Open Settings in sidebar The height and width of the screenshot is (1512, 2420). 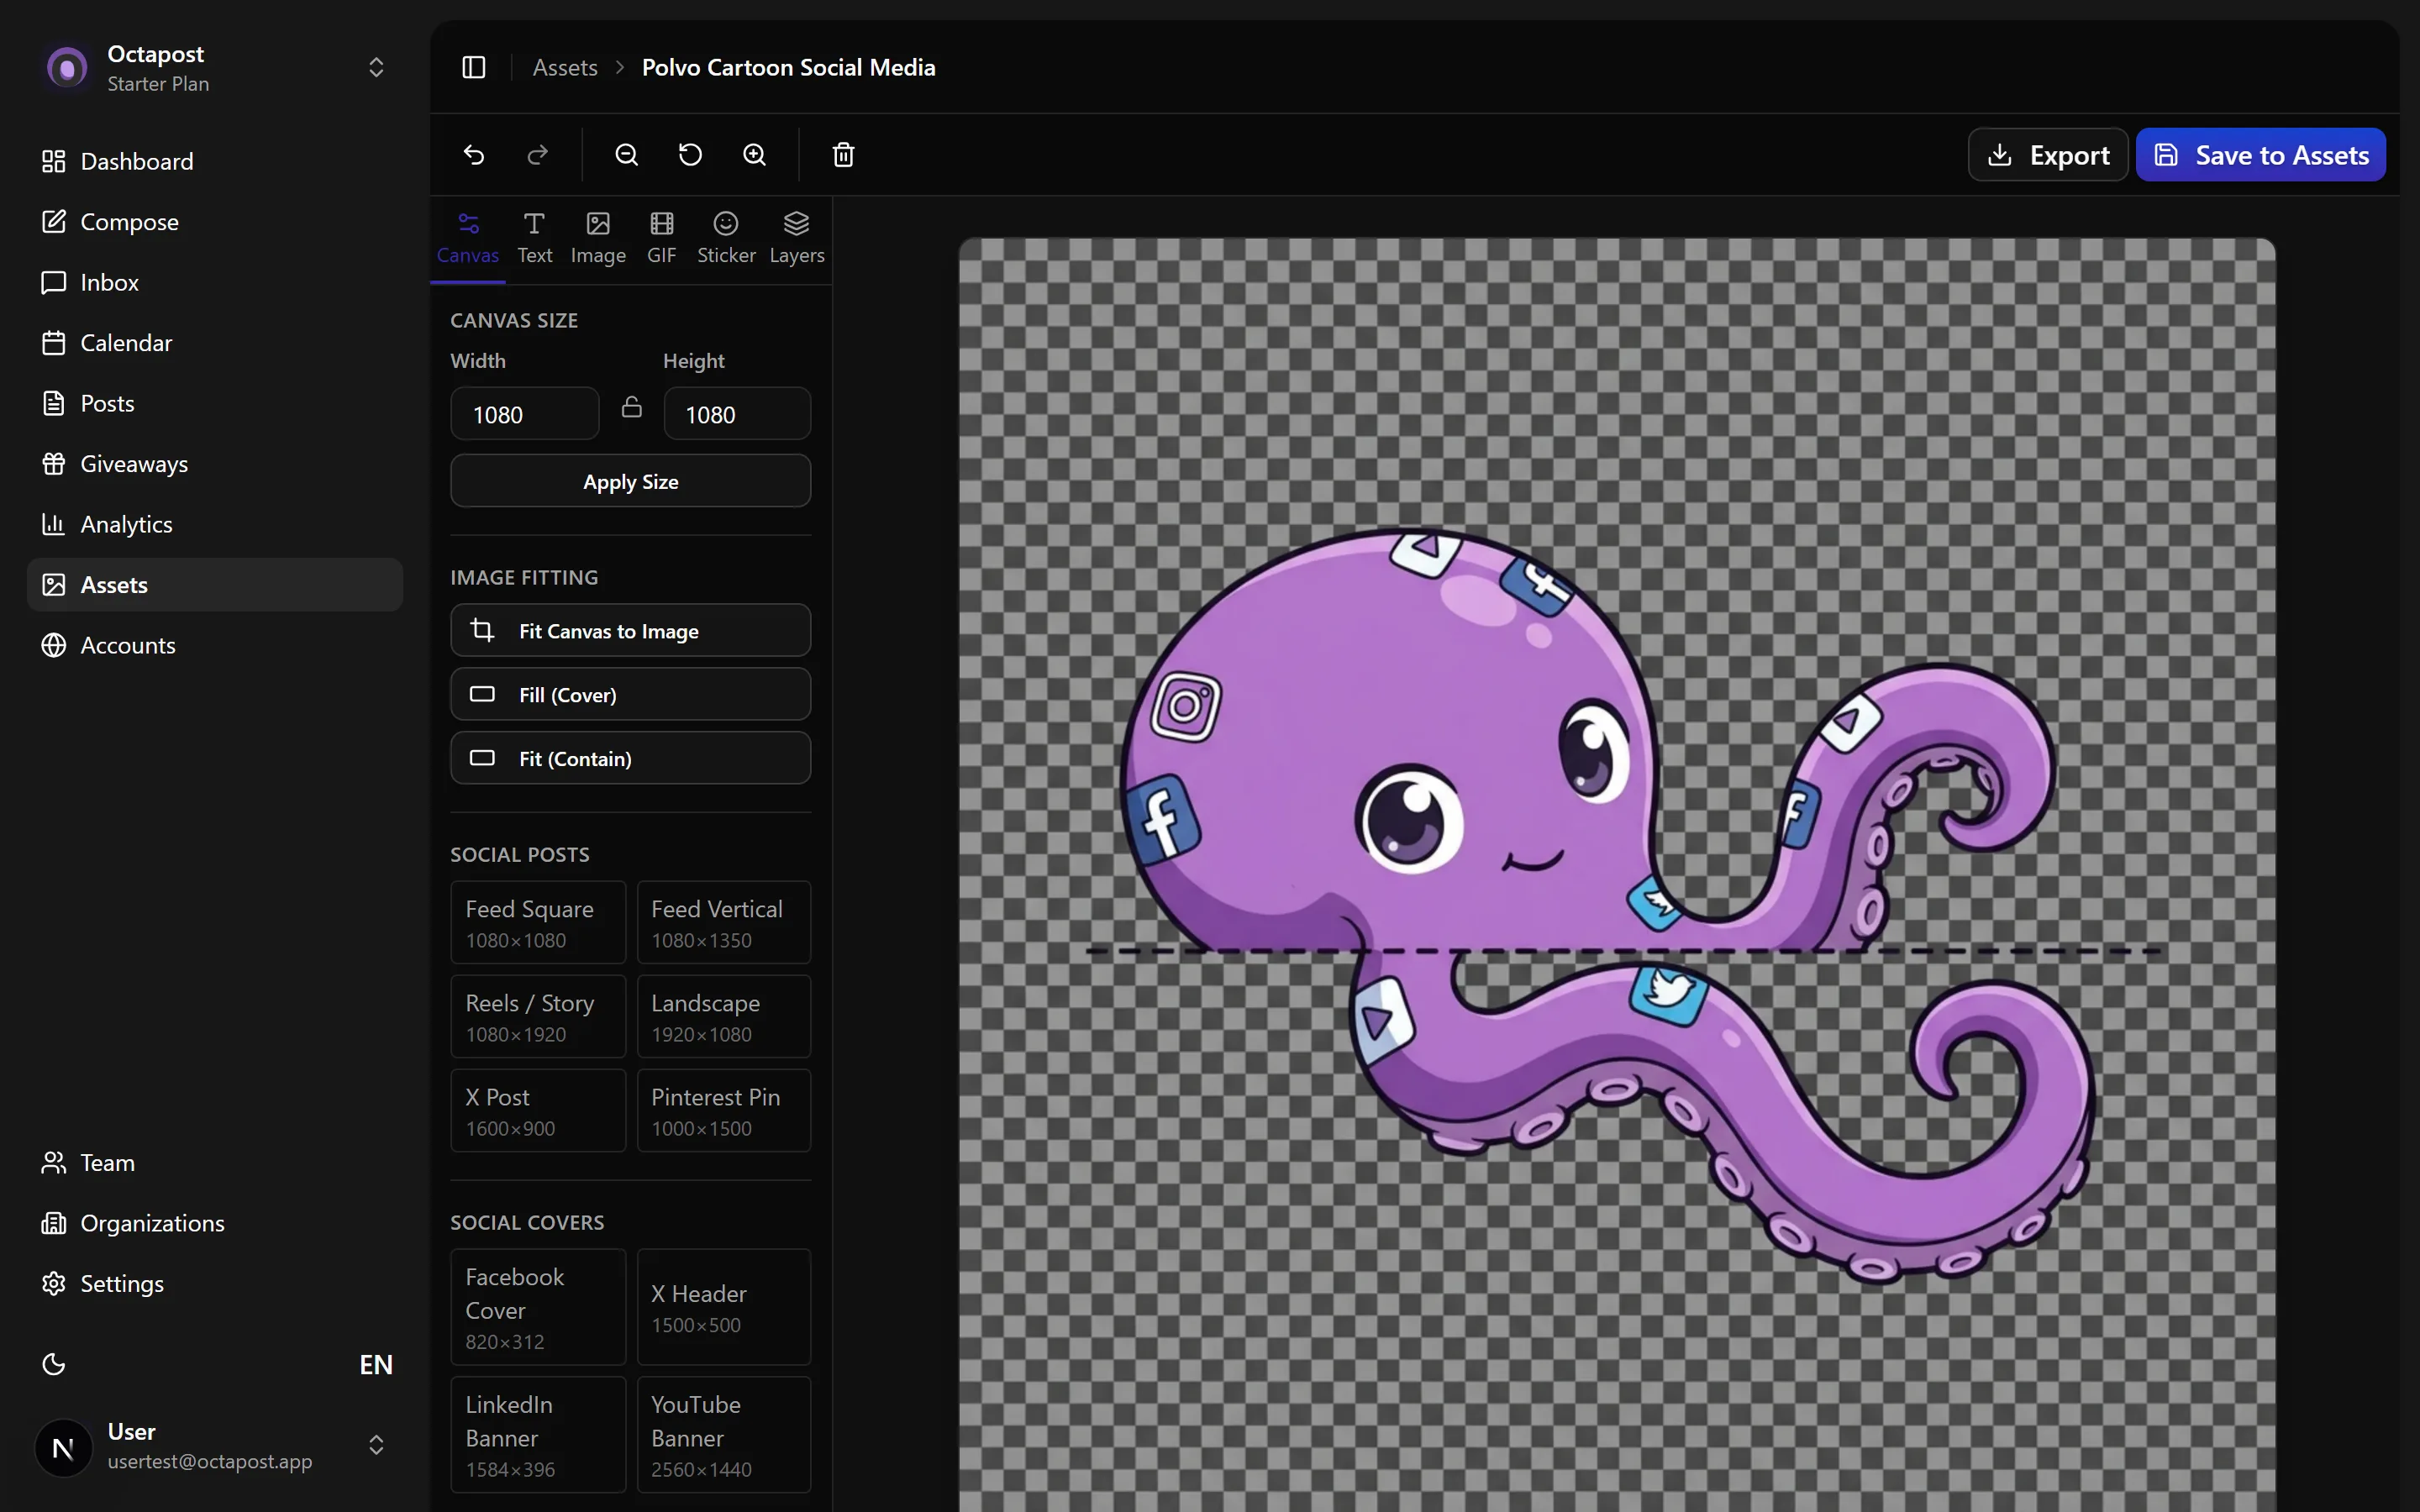[215, 1283]
